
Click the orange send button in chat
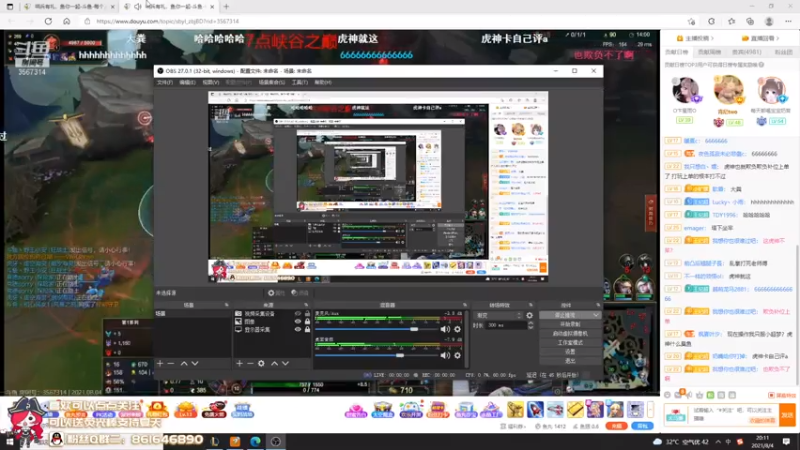(x=787, y=415)
